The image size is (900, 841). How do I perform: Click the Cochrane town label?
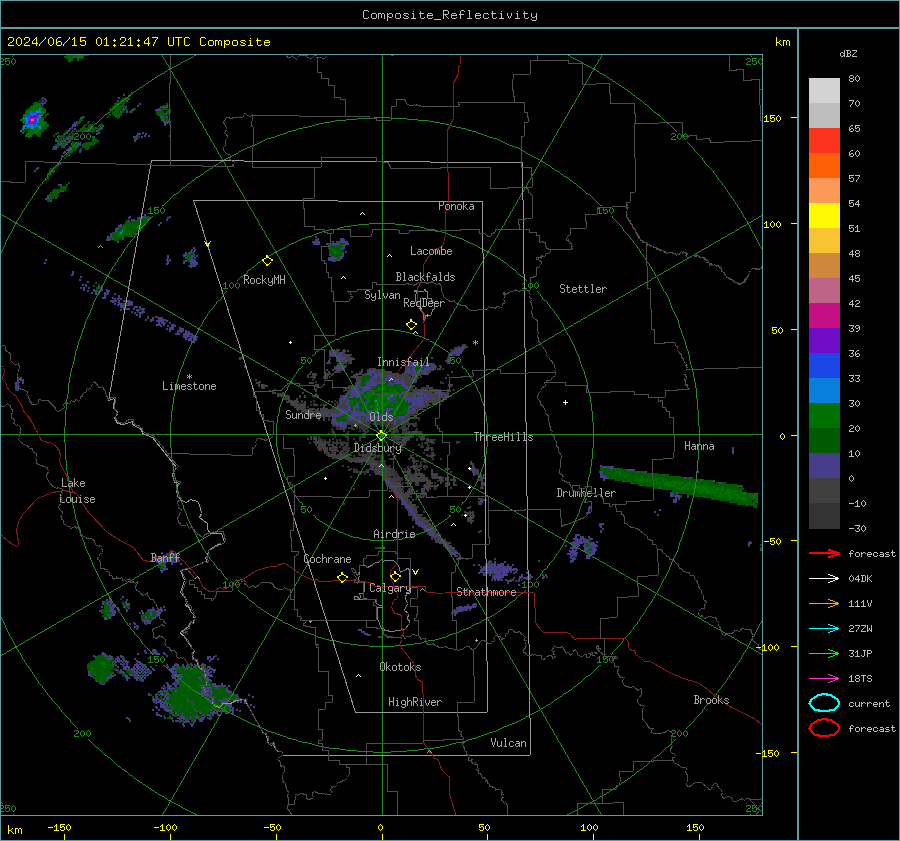click(327, 559)
